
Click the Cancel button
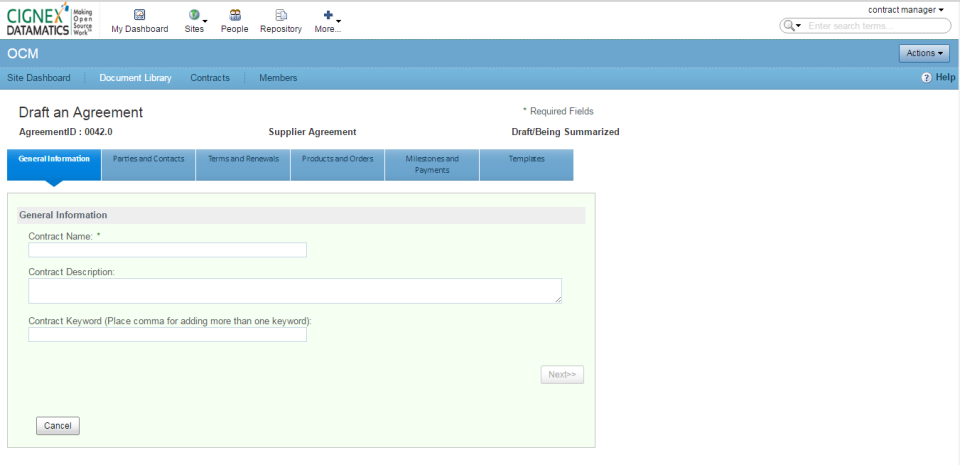click(58, 426)
